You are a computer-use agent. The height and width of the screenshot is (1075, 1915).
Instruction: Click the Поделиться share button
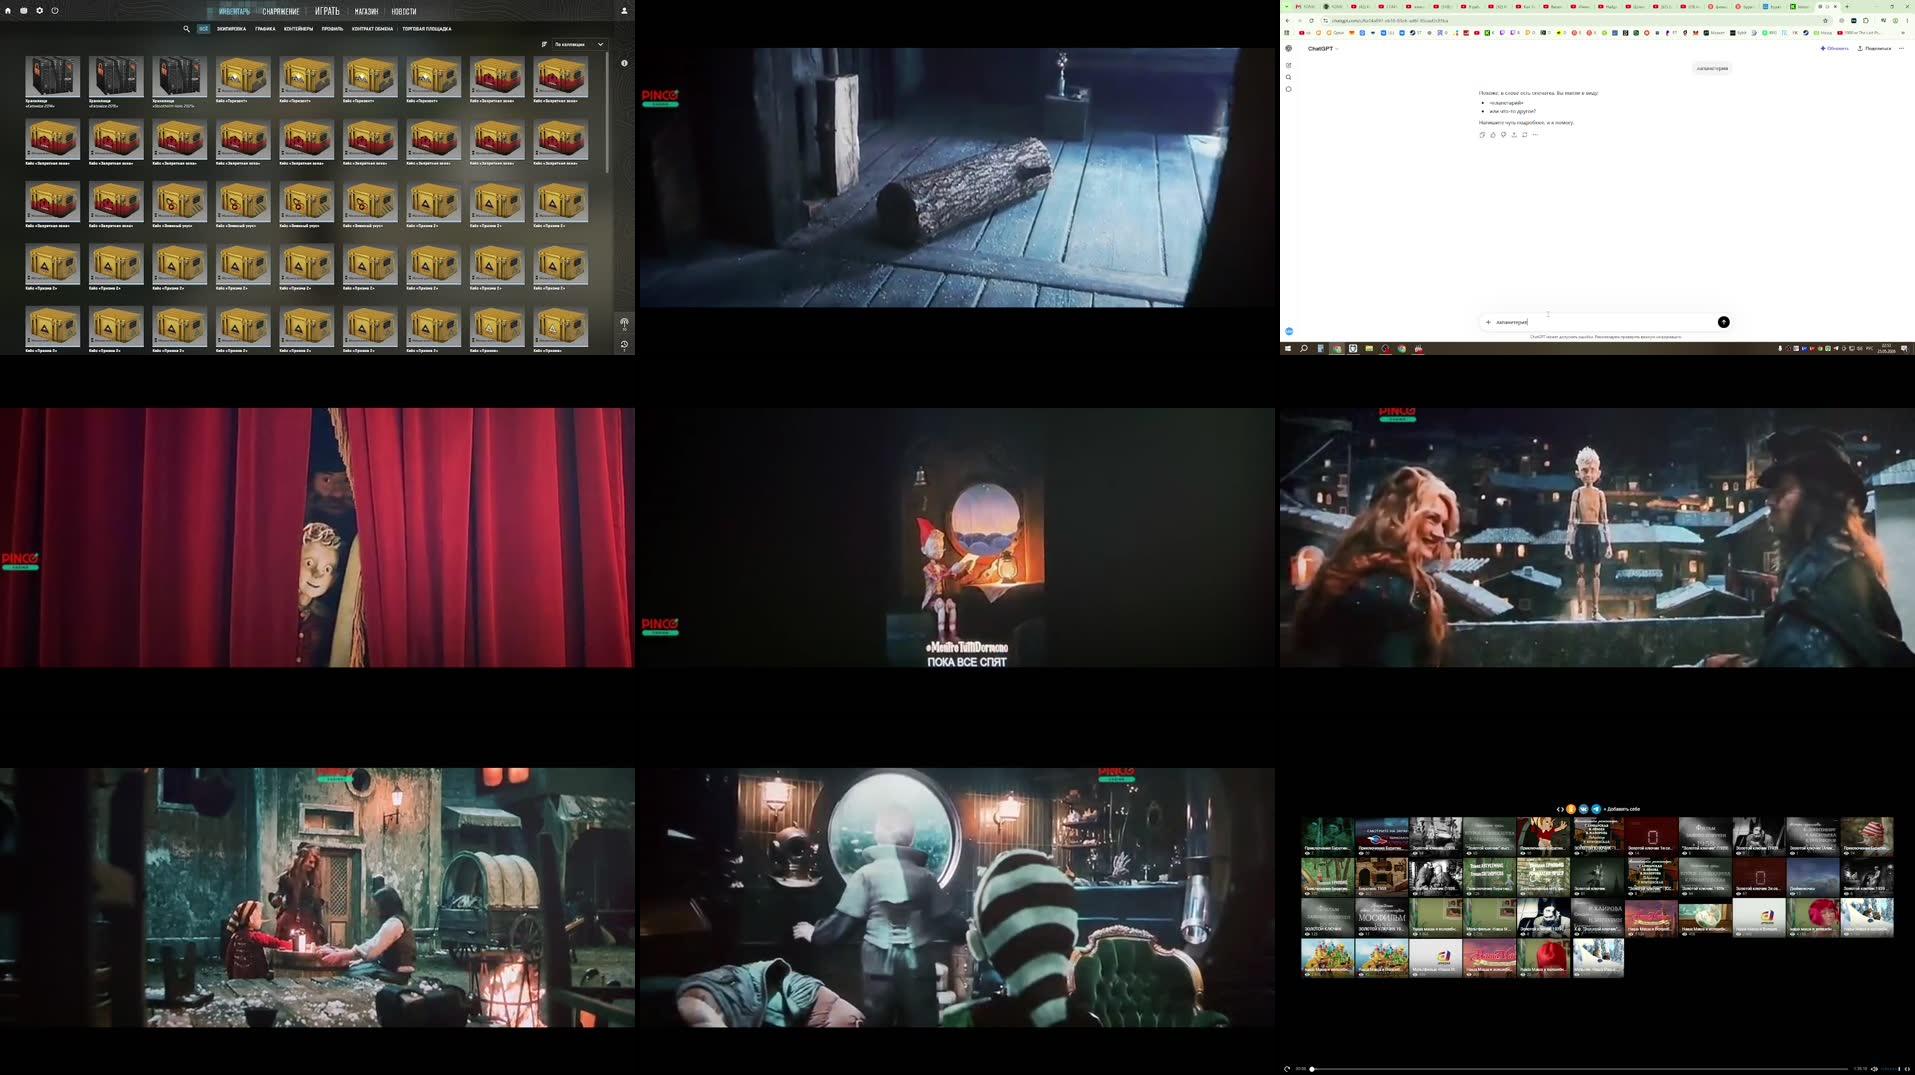pyautogui.click(x=1874, y=48)
